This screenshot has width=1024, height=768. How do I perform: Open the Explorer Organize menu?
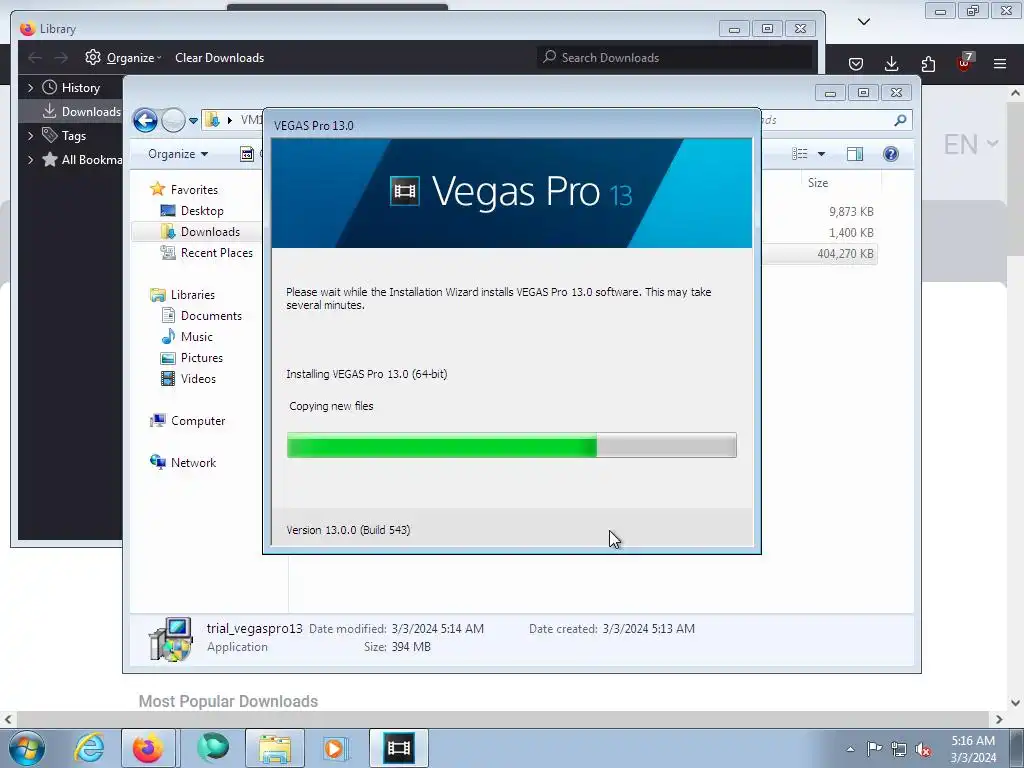point(178,154)
